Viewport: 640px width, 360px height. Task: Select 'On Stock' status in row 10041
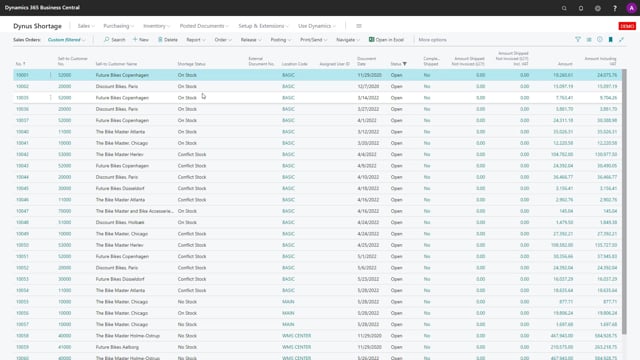click(x=187, y=143)
